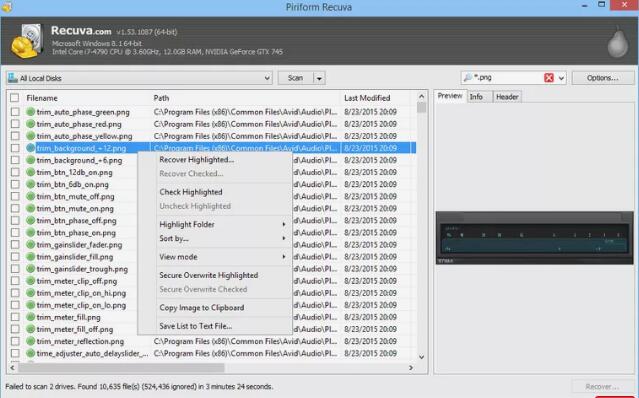Click green status icon for trim_background_+6.png
Viewport: 639px width, 398px height.
pos(30,160)
